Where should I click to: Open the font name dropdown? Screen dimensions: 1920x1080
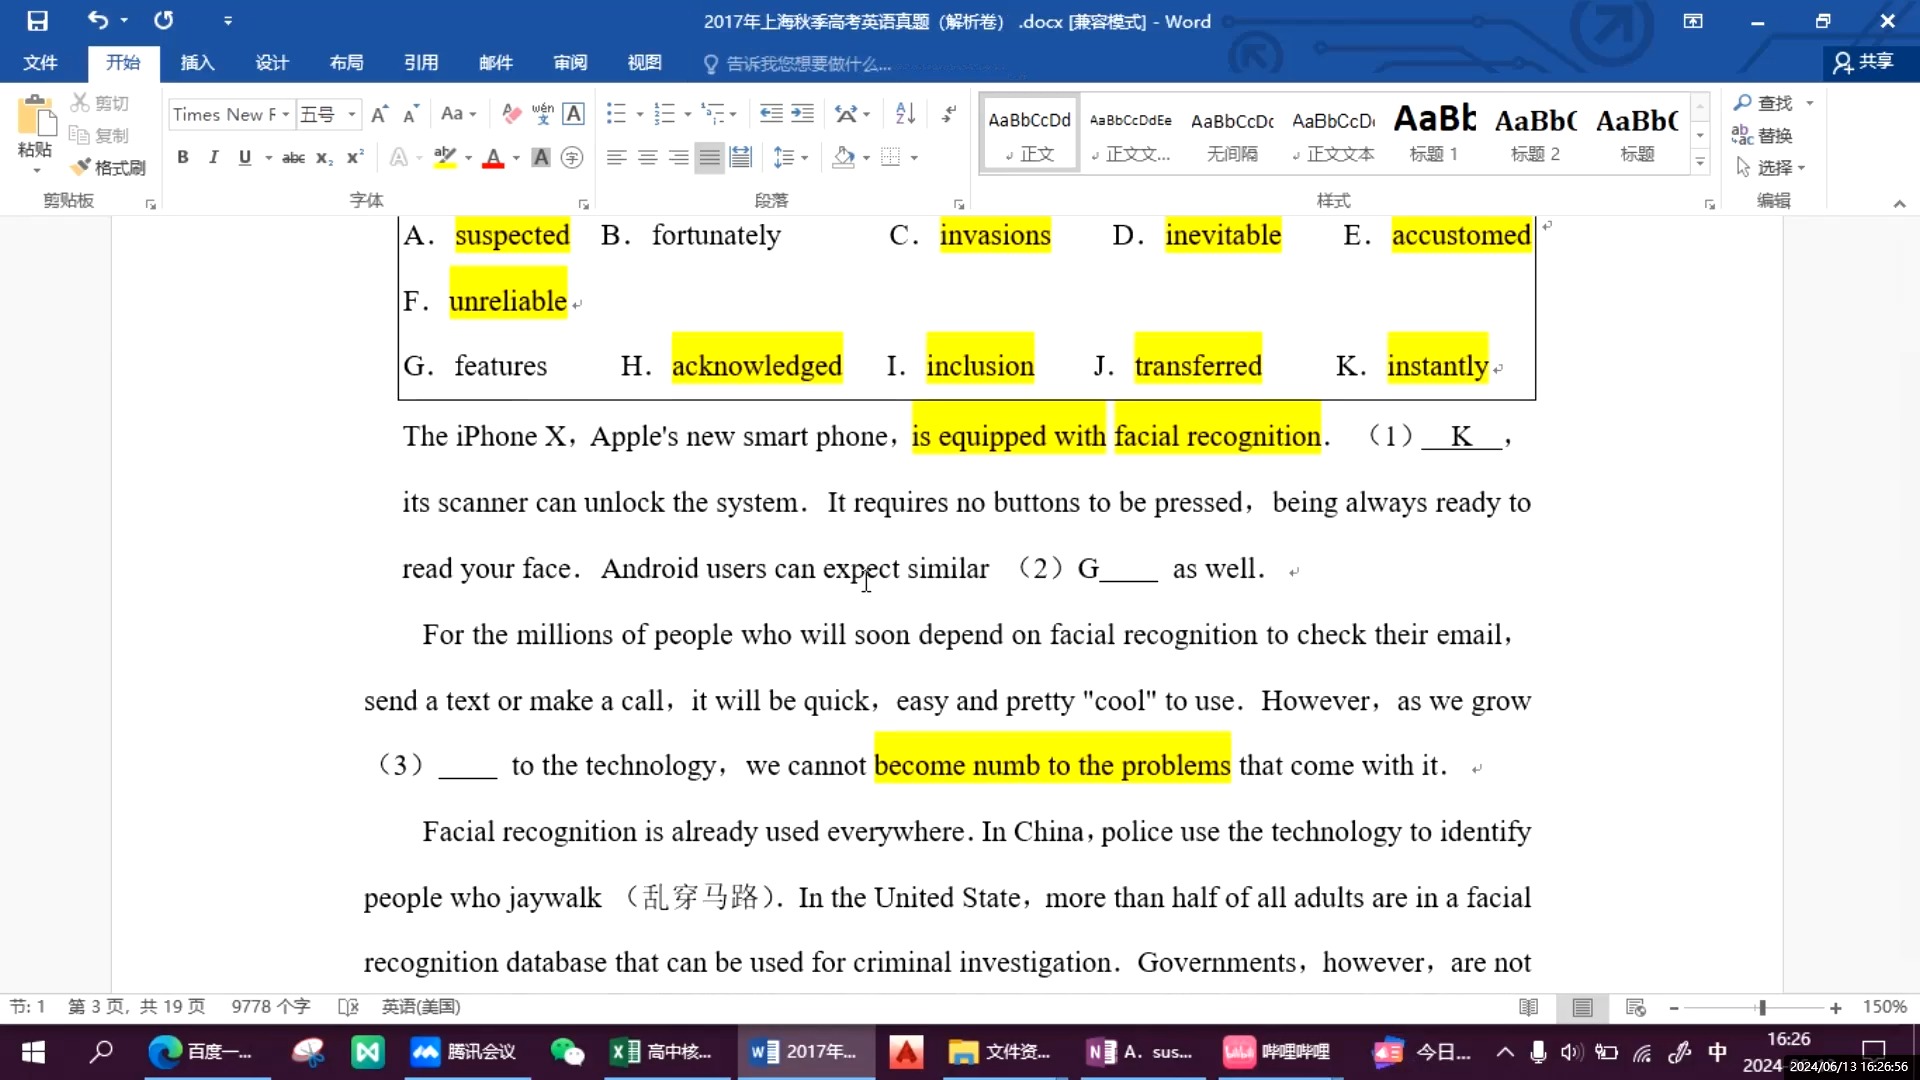[x=286, y=114]
